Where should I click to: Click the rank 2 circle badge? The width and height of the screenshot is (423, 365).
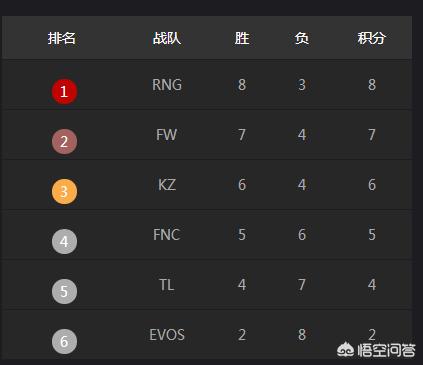tap(64, 141)
